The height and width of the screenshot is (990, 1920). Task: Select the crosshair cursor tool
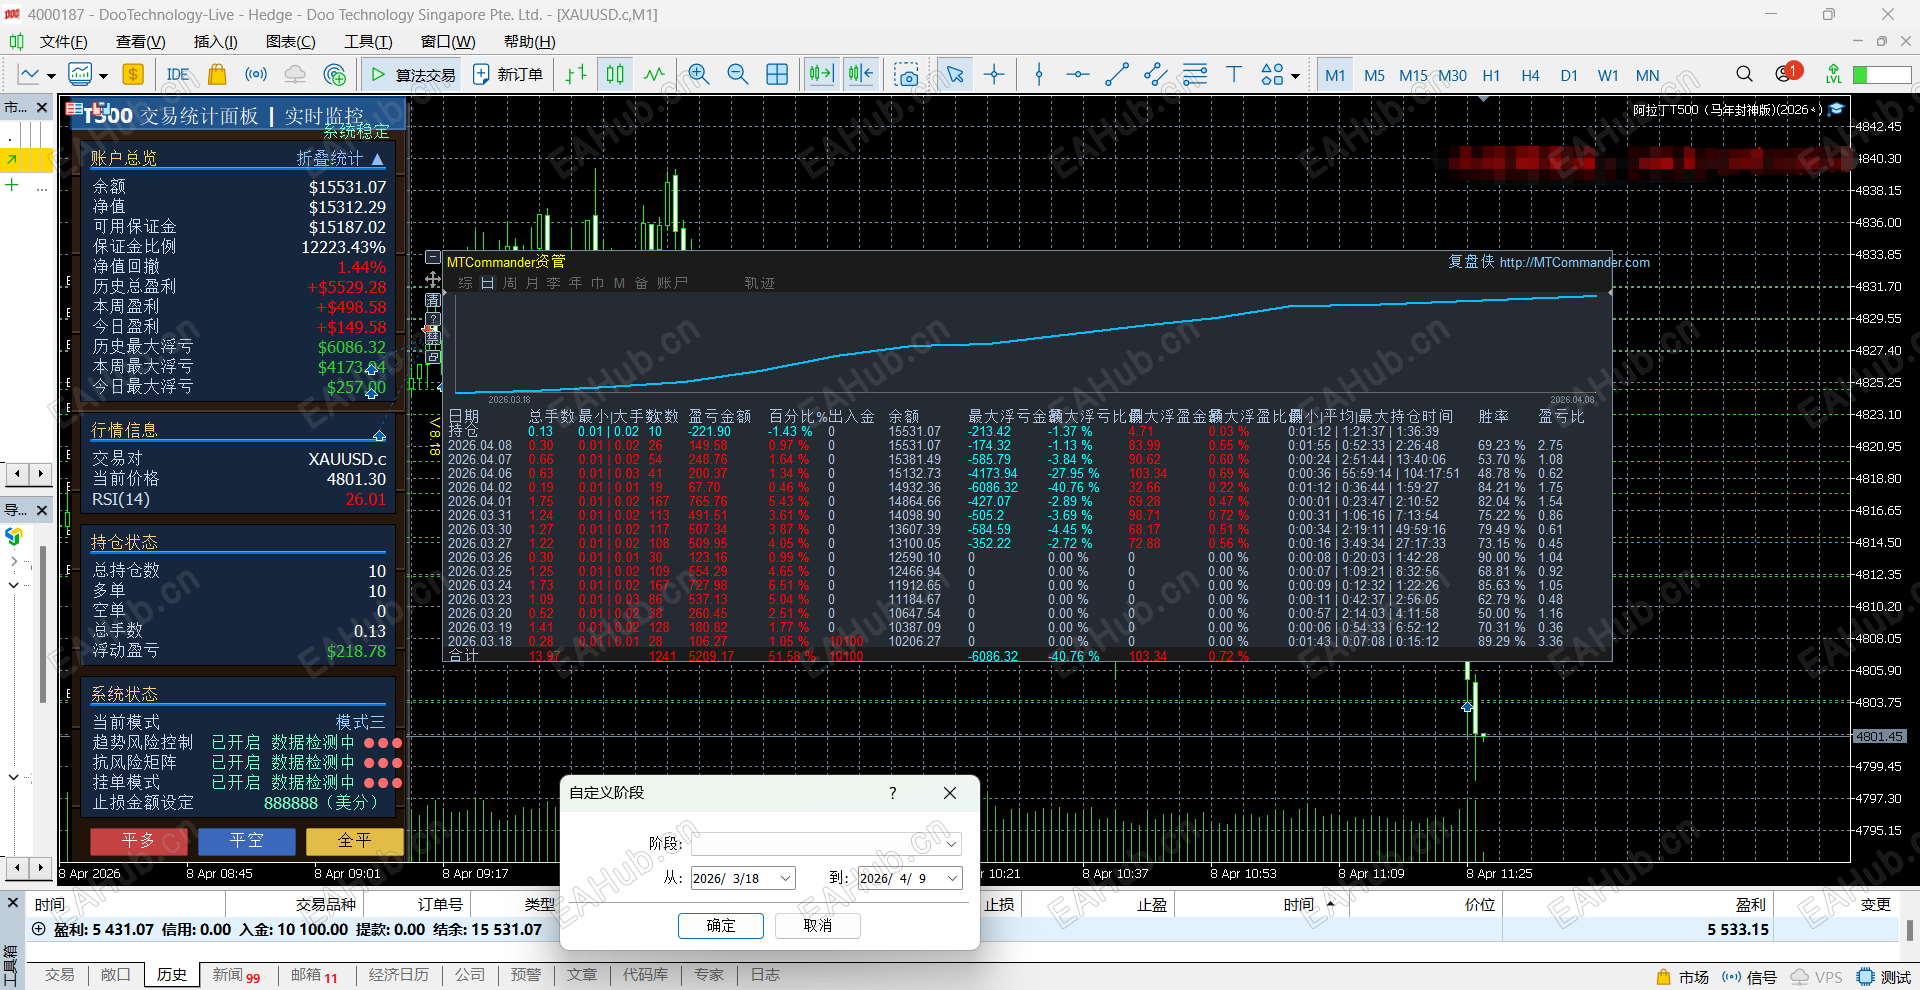994,75
